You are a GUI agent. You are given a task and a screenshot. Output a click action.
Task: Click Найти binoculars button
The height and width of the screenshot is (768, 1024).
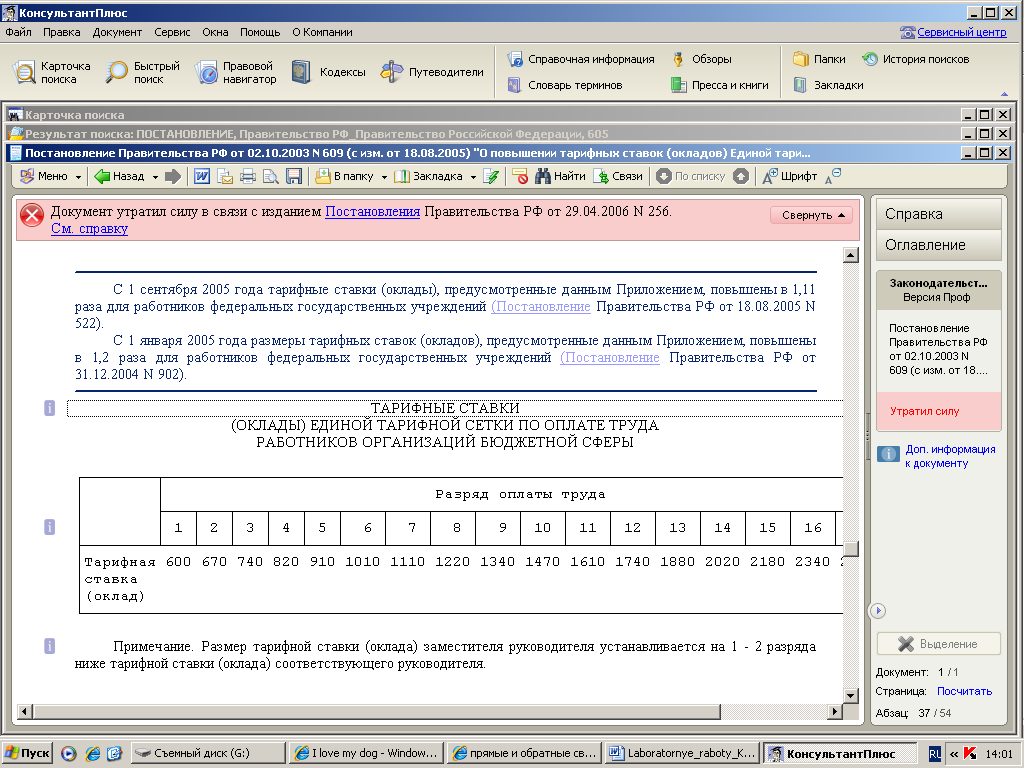click(560, 176)
